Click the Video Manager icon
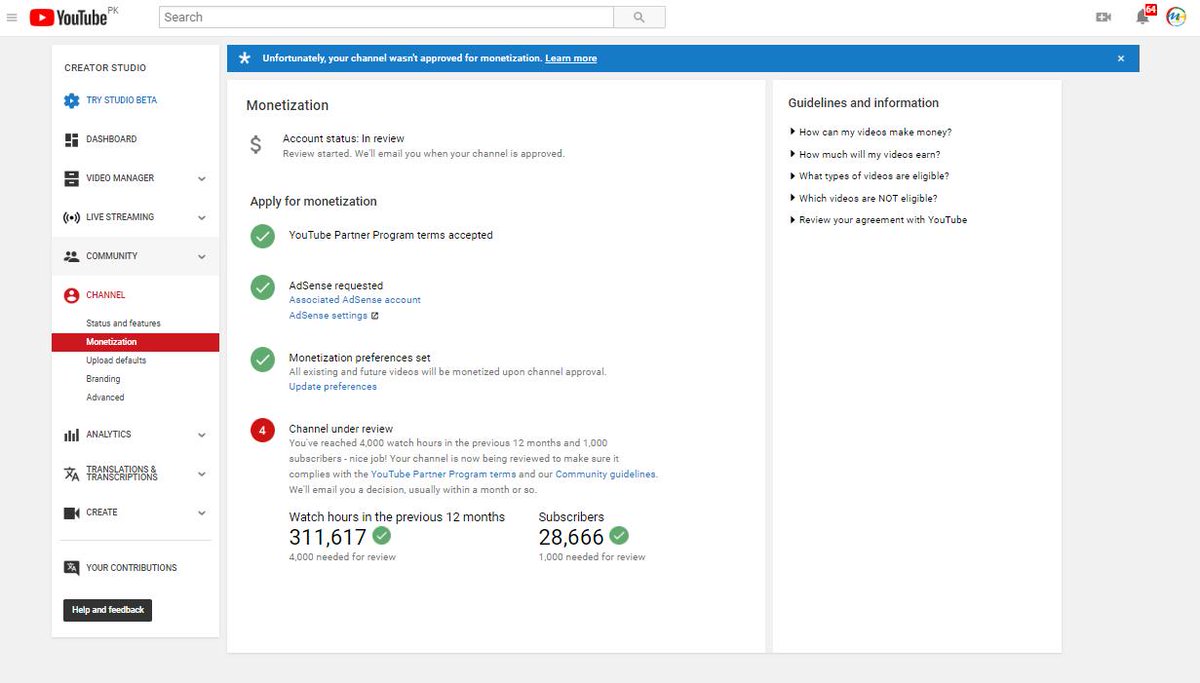Viewport: 1200px width, 683px height. pyautogui.click(x=71, y=178)
